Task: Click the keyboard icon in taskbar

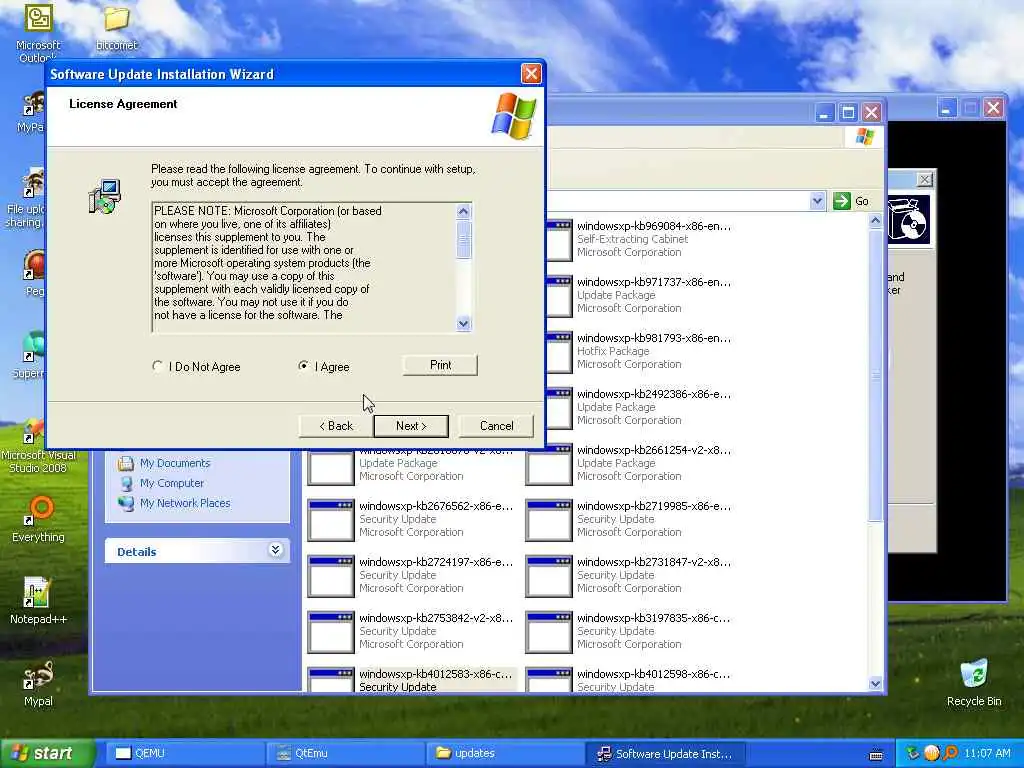Action: click(x=876, y=754)
